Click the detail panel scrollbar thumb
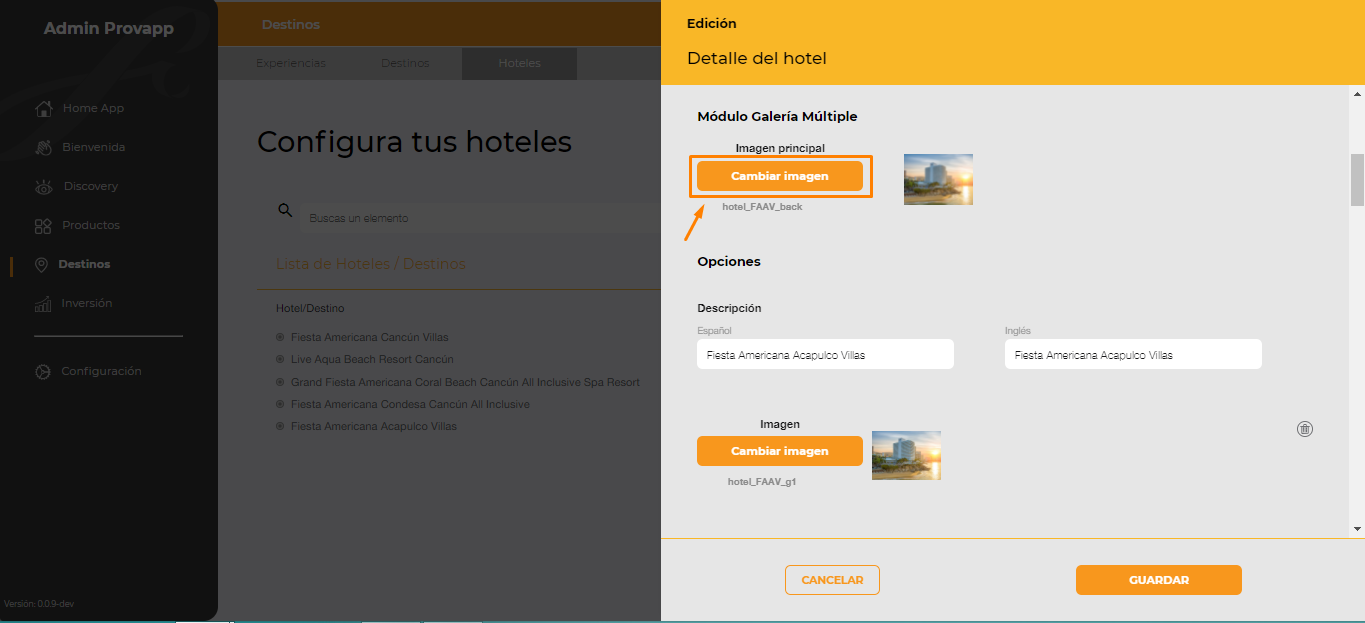Viewport: 1365px width, 623px height. [1357, 179]
